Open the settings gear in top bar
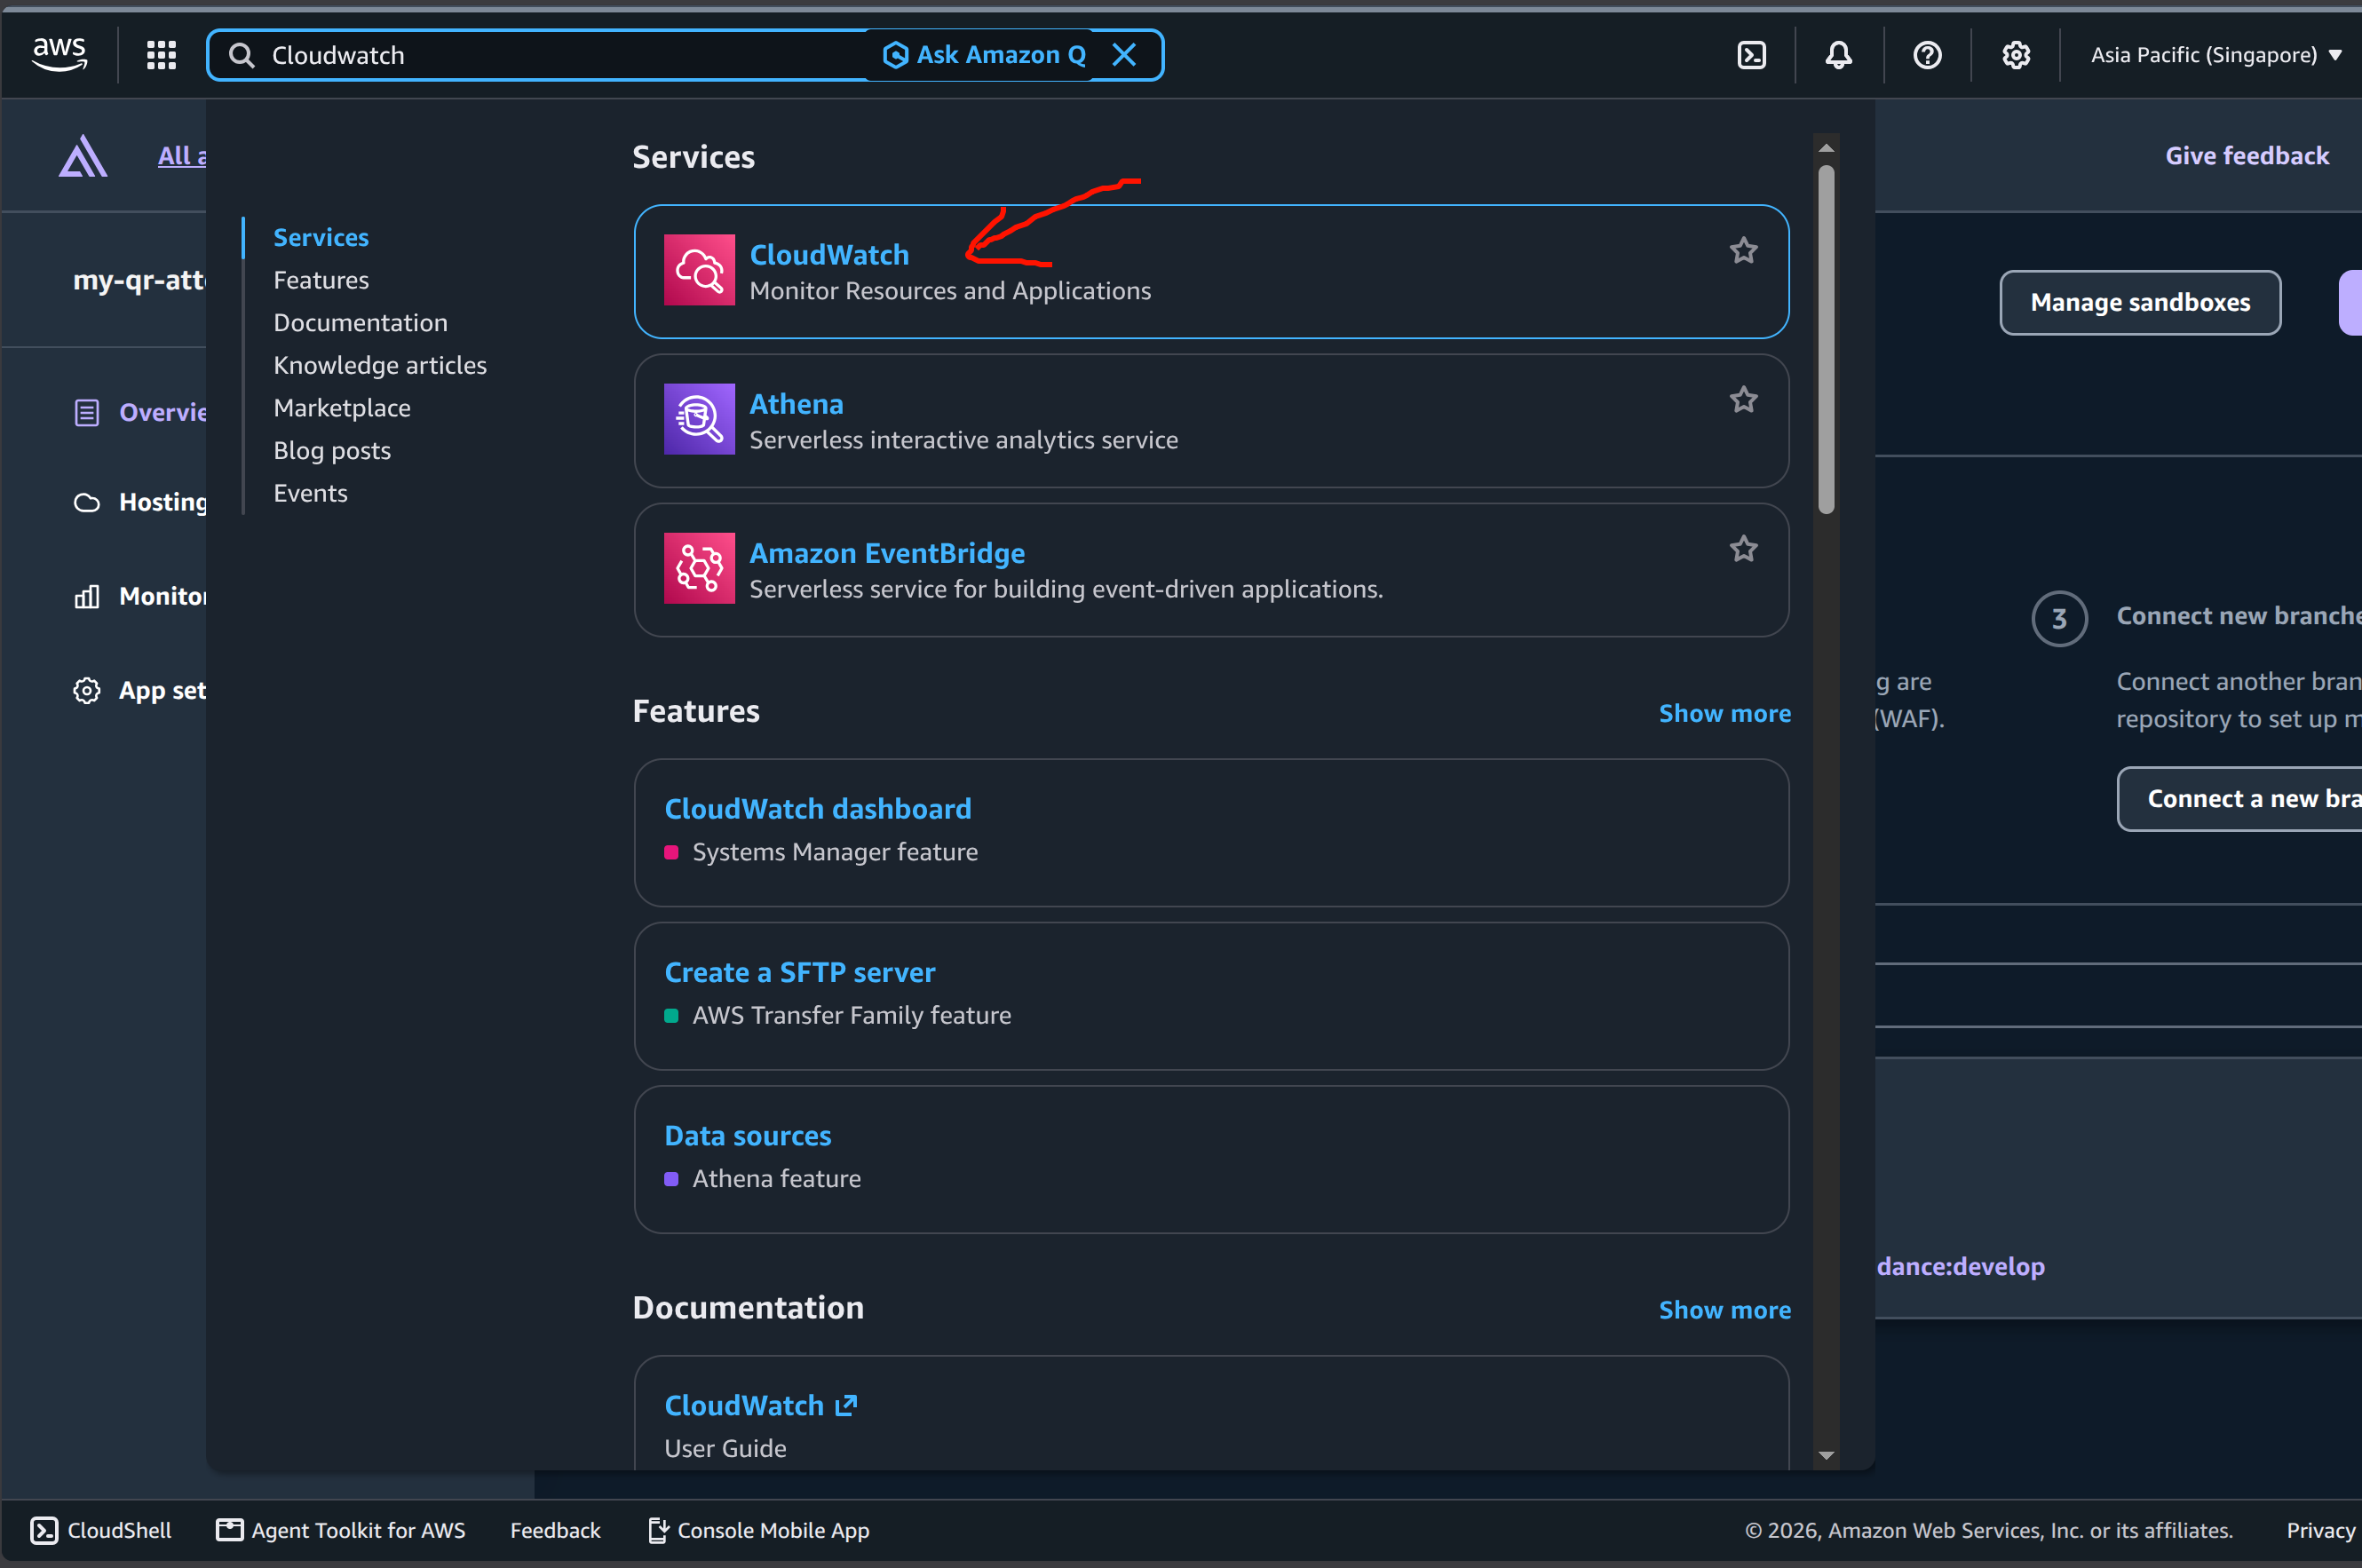This screenshot has width=2362, height=1568. click(x=2015, y=55)
